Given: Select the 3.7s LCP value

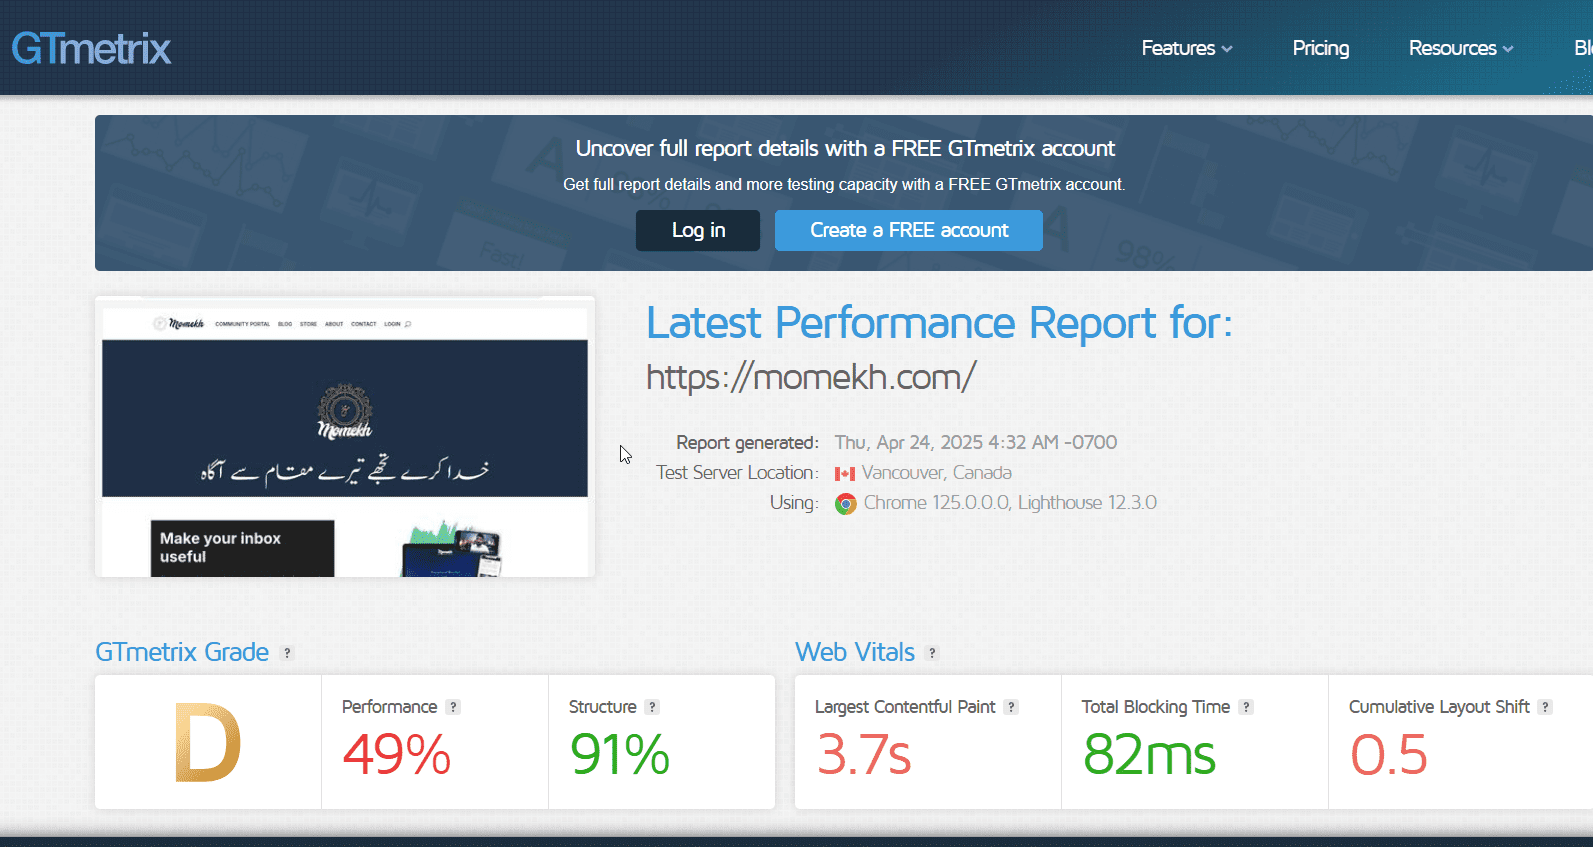Looking at the screenshot, I should 864,755.
